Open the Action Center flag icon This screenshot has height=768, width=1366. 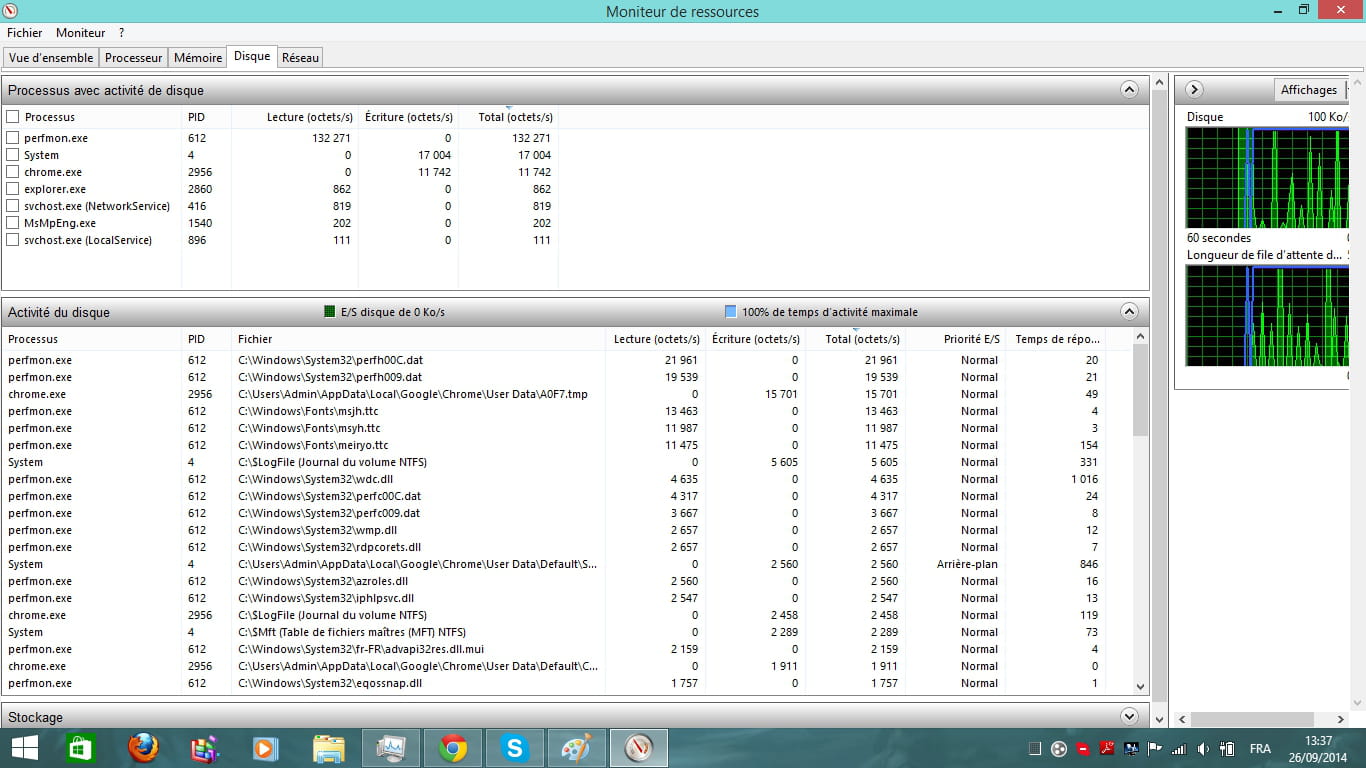pos(1155,749)
